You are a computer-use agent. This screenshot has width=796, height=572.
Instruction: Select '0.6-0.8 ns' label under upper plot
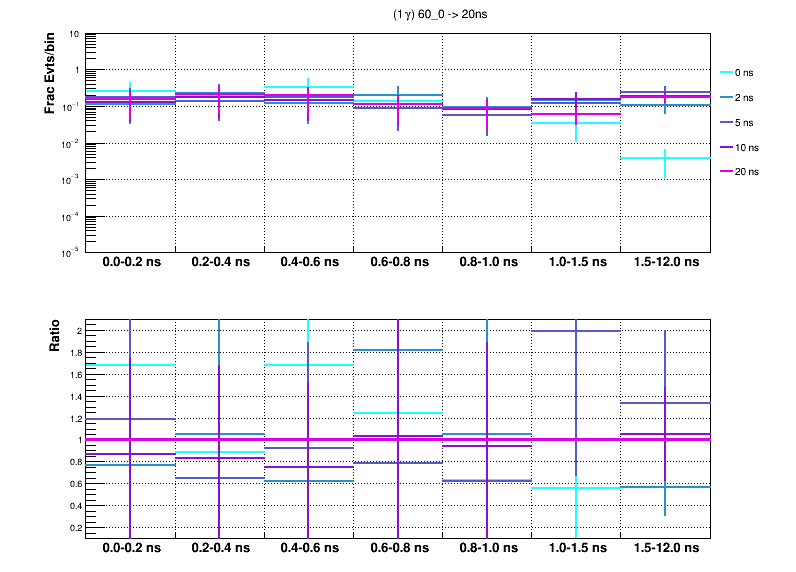pyautogui.click(x=398, y=263)
